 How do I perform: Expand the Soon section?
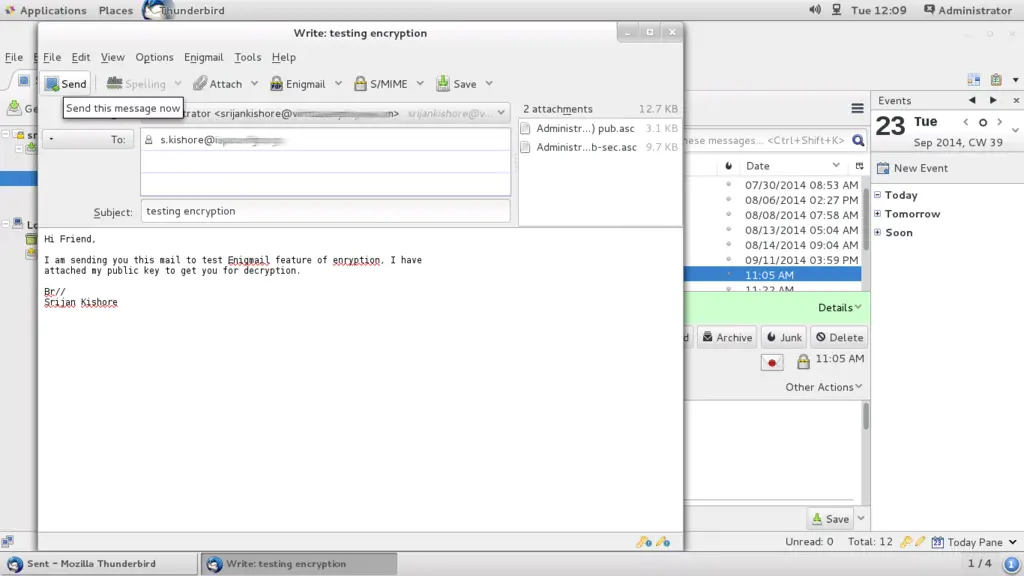[878, 232]
